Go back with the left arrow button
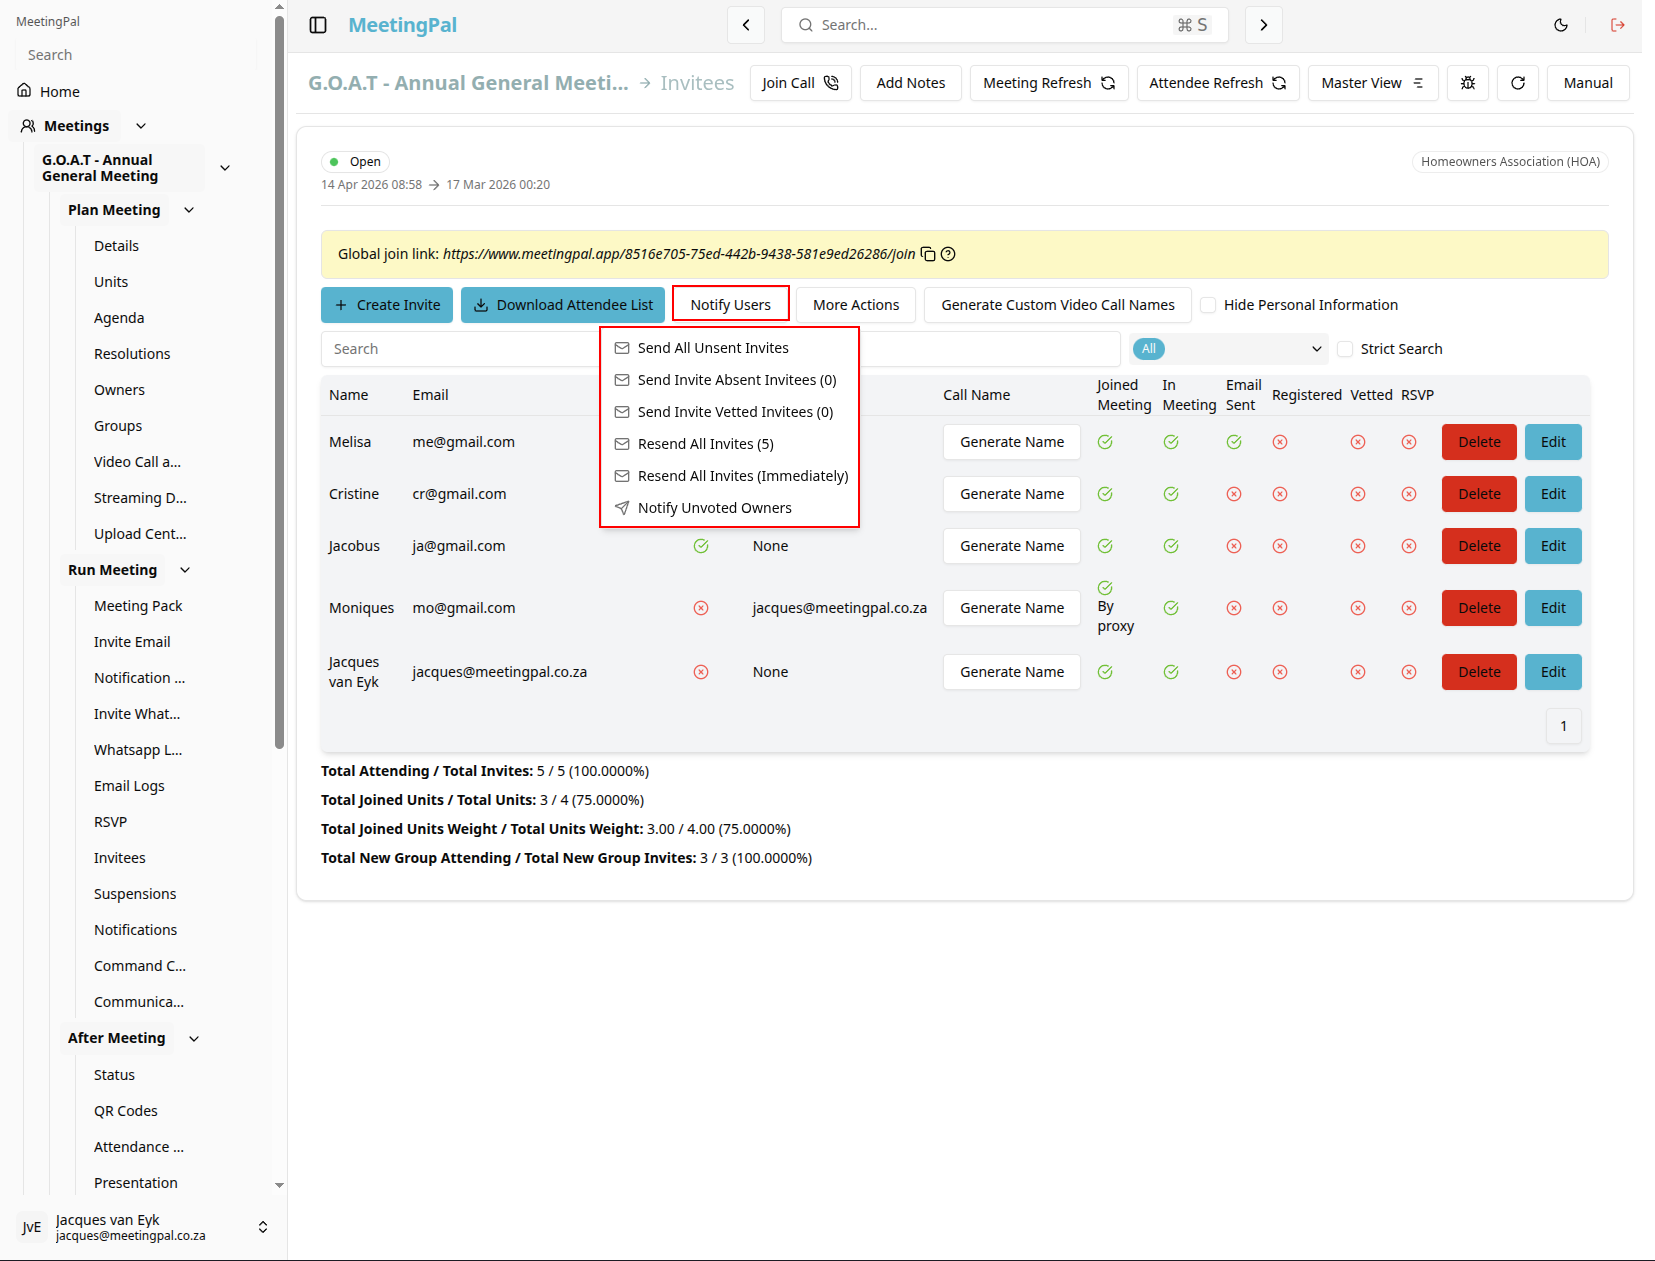 (746, 25)
